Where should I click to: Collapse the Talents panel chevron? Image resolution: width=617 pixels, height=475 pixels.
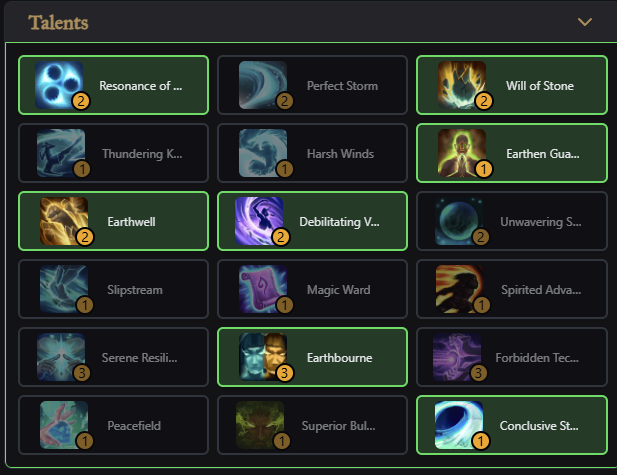585,22
